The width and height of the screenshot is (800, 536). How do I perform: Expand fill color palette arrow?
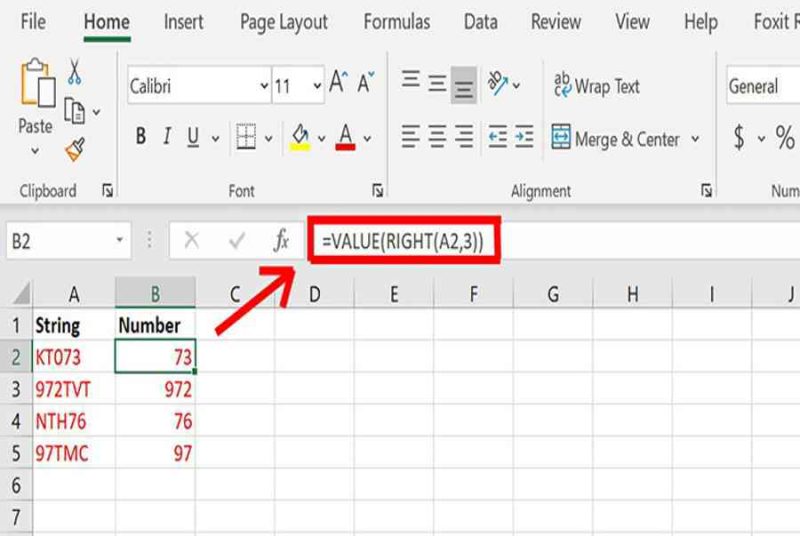(321, 138)
